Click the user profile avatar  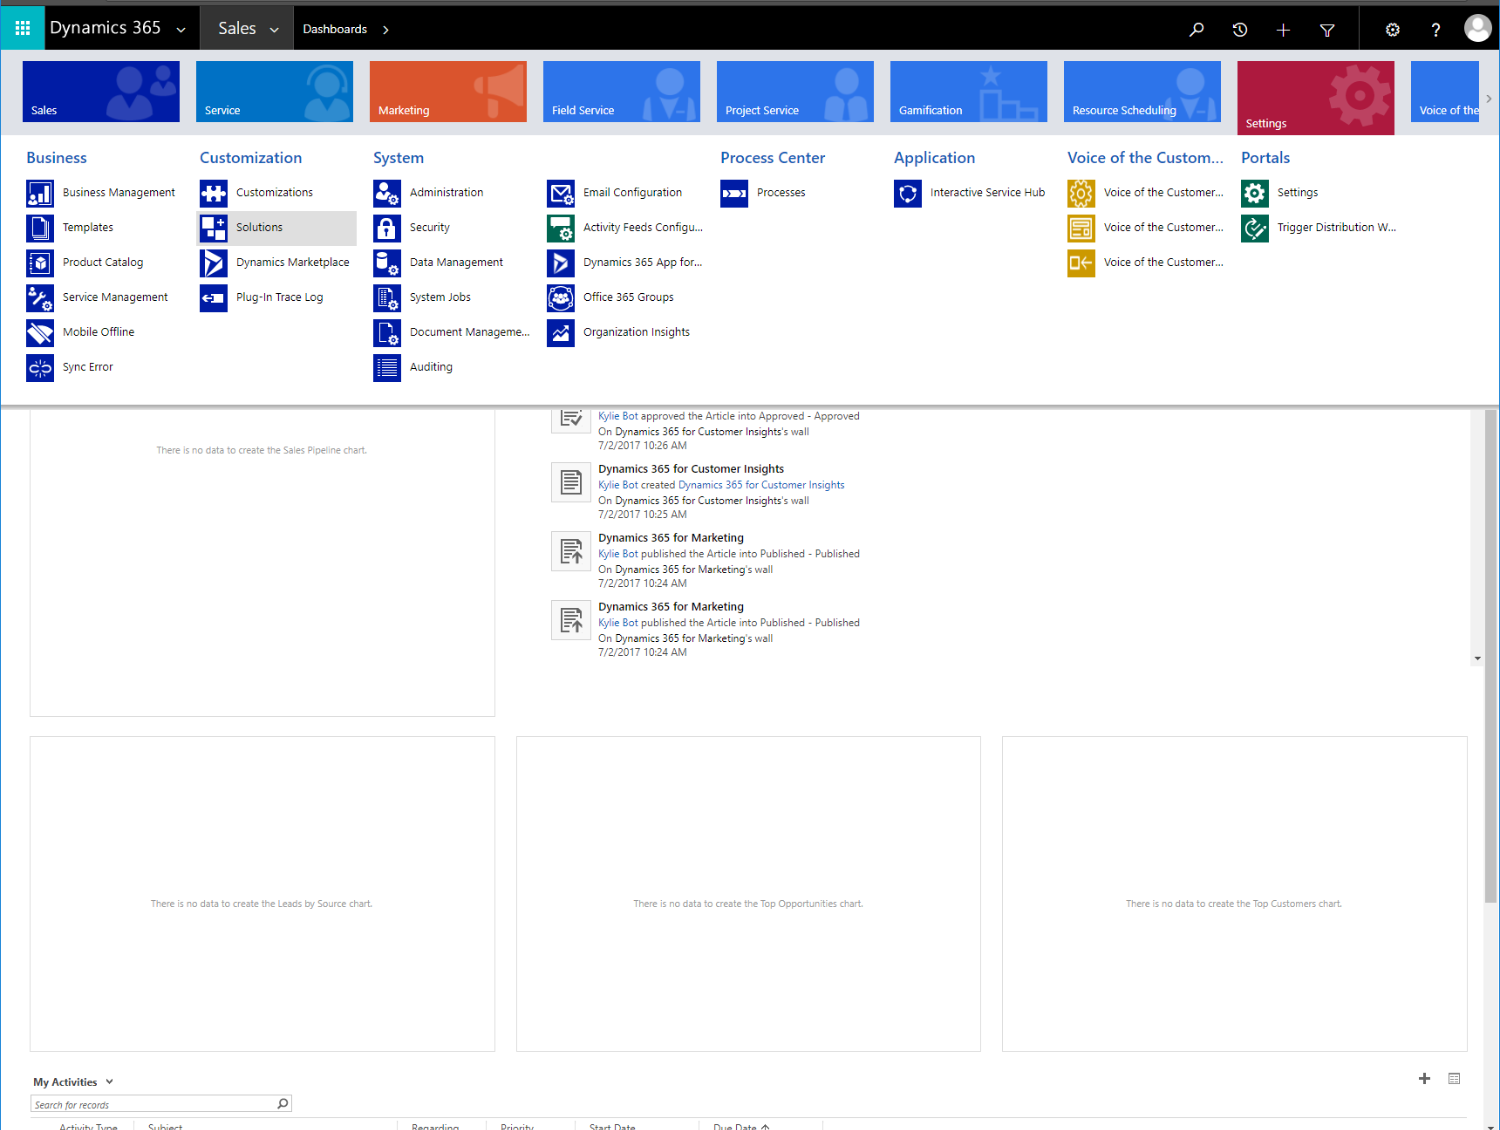click(x=1478, y=28)
